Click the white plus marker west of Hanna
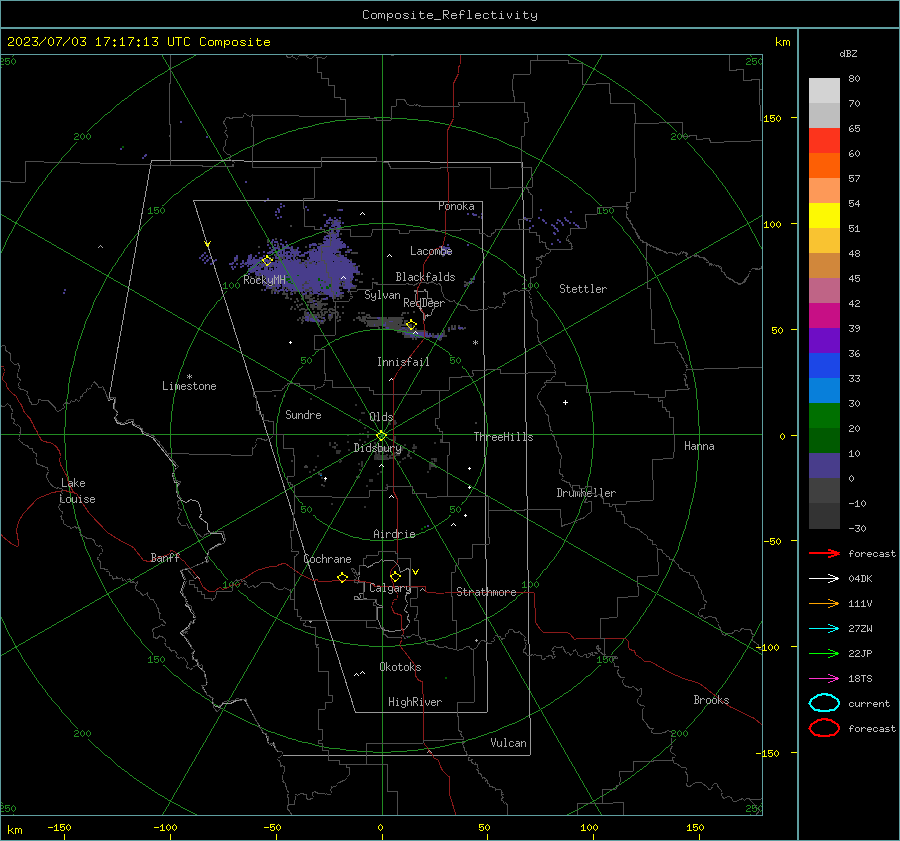Image resolution: width=900 pixels, height=841 pixels. point(565,402)
